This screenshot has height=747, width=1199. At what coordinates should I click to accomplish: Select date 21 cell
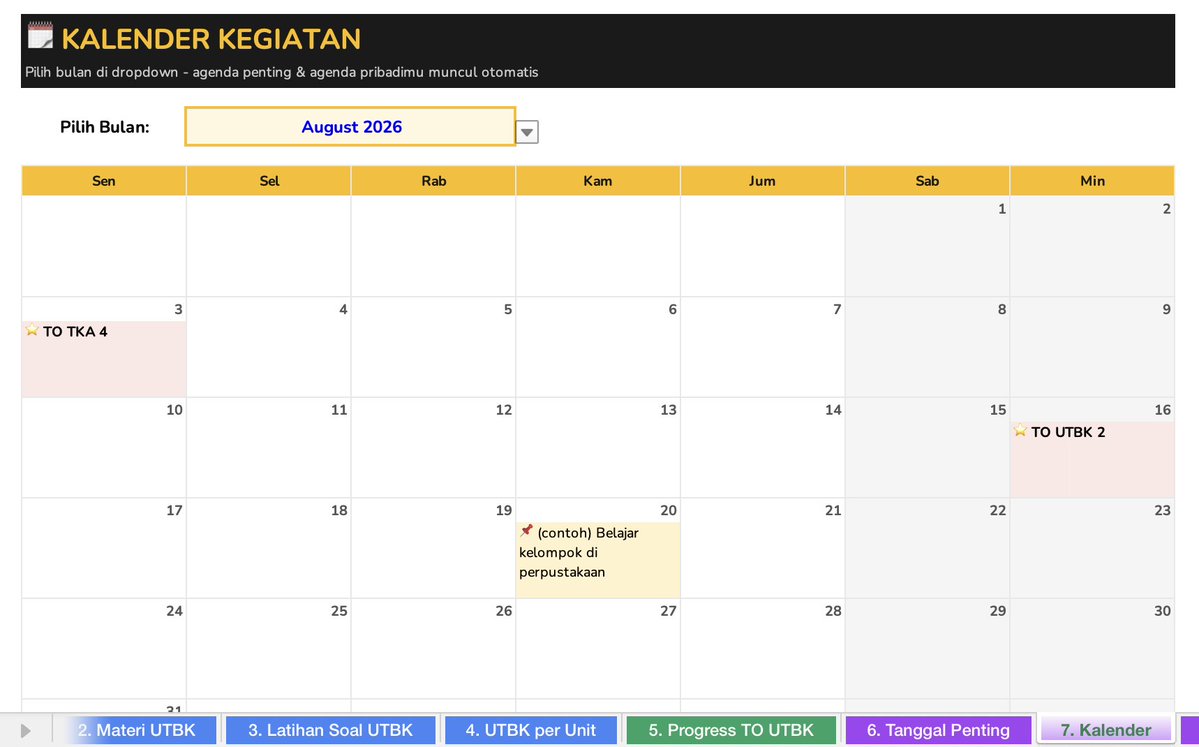762,548
